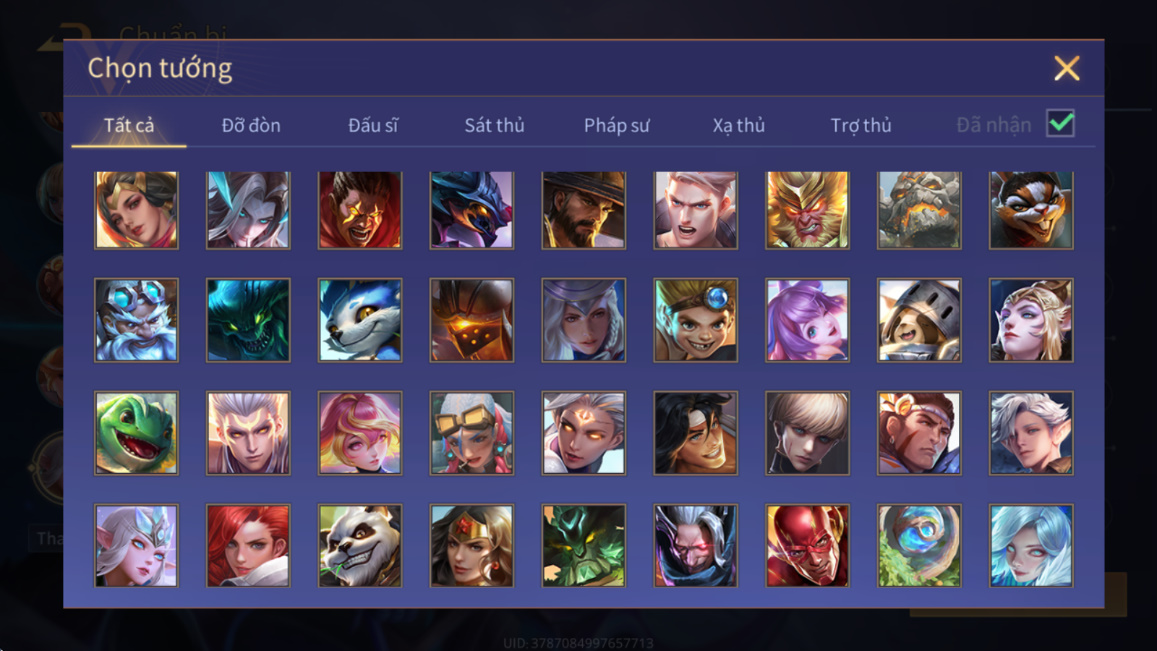Open the Trợ thủ tab
1157x651 pixels.
[x=860, y=125]
